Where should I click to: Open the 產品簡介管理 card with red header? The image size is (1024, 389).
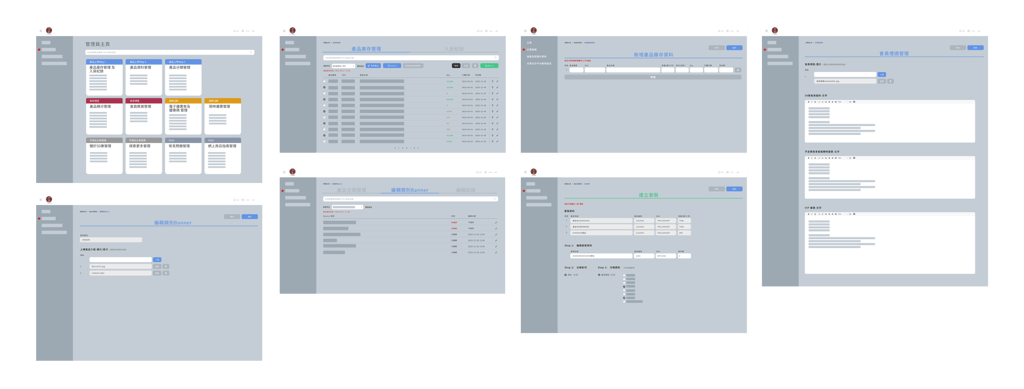tap(104, 117)
